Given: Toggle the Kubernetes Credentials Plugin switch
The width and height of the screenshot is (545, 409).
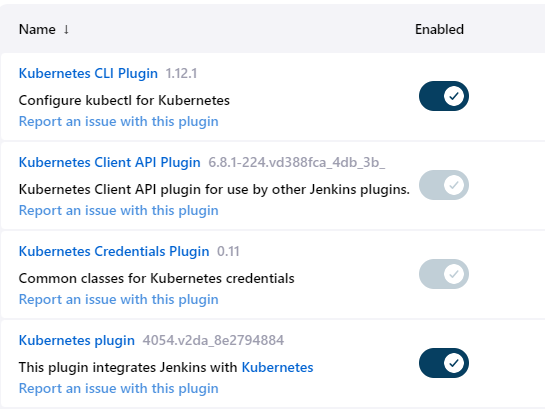Looking at the screenshot, I should [444, 274].
